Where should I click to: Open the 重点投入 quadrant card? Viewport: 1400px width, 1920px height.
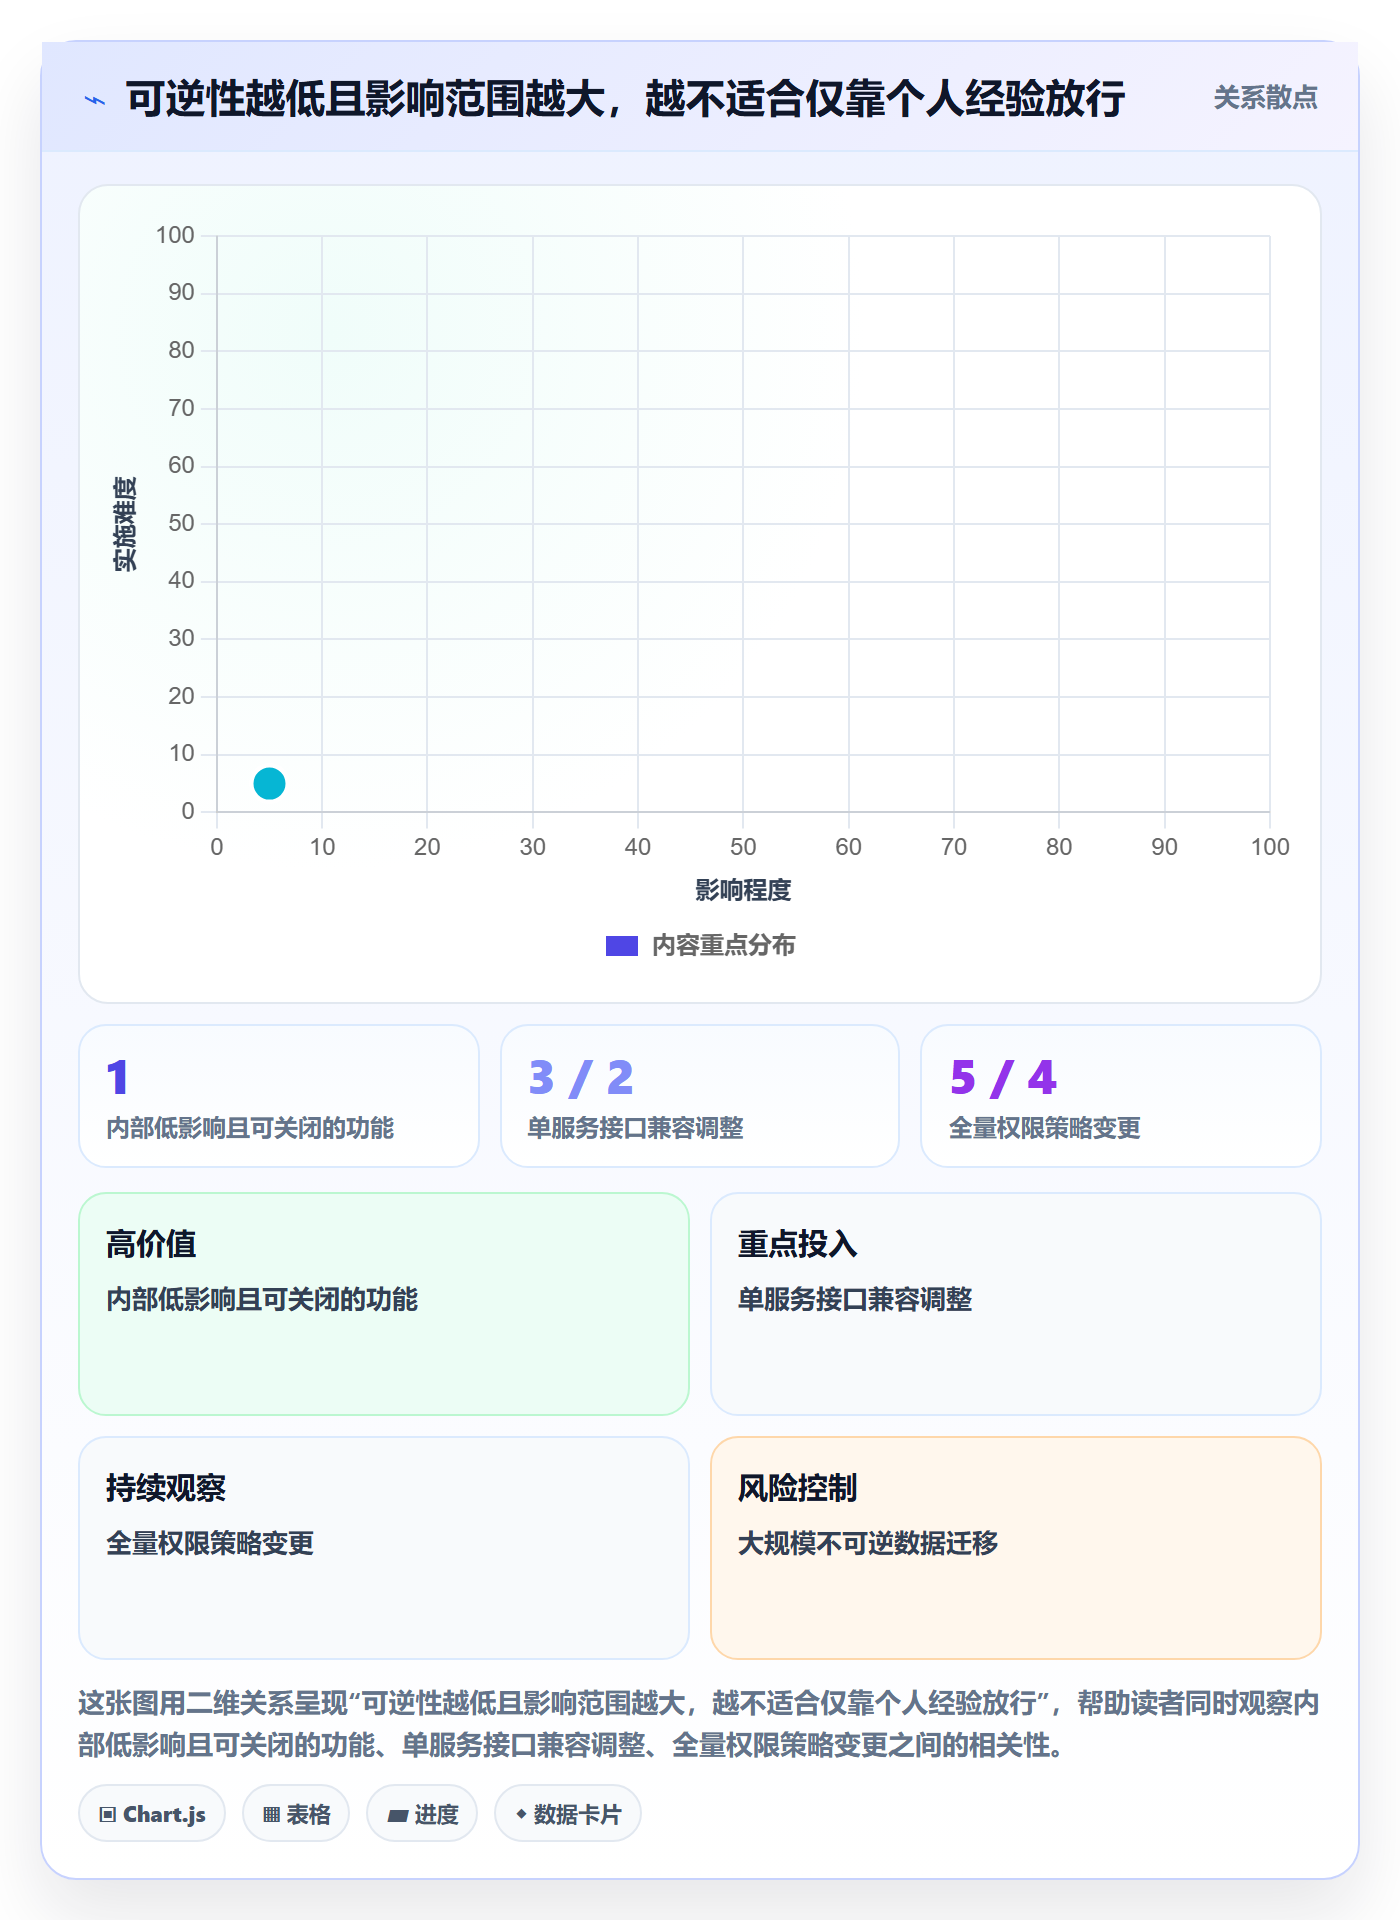(1015, 1303)
